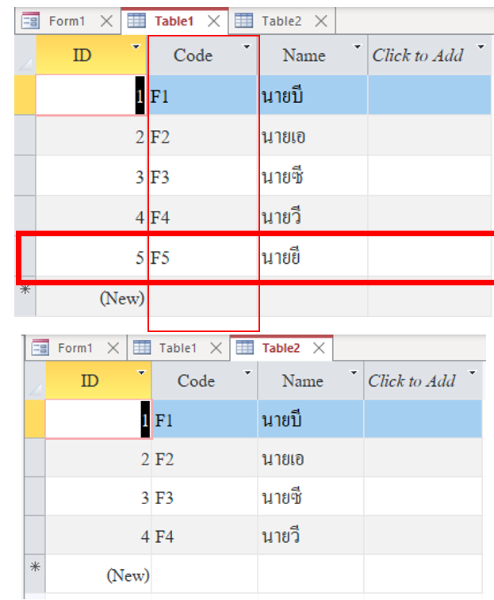Click the F3 code cell in upper Table1
Viewport: 494px width, 600px height.
202,177
